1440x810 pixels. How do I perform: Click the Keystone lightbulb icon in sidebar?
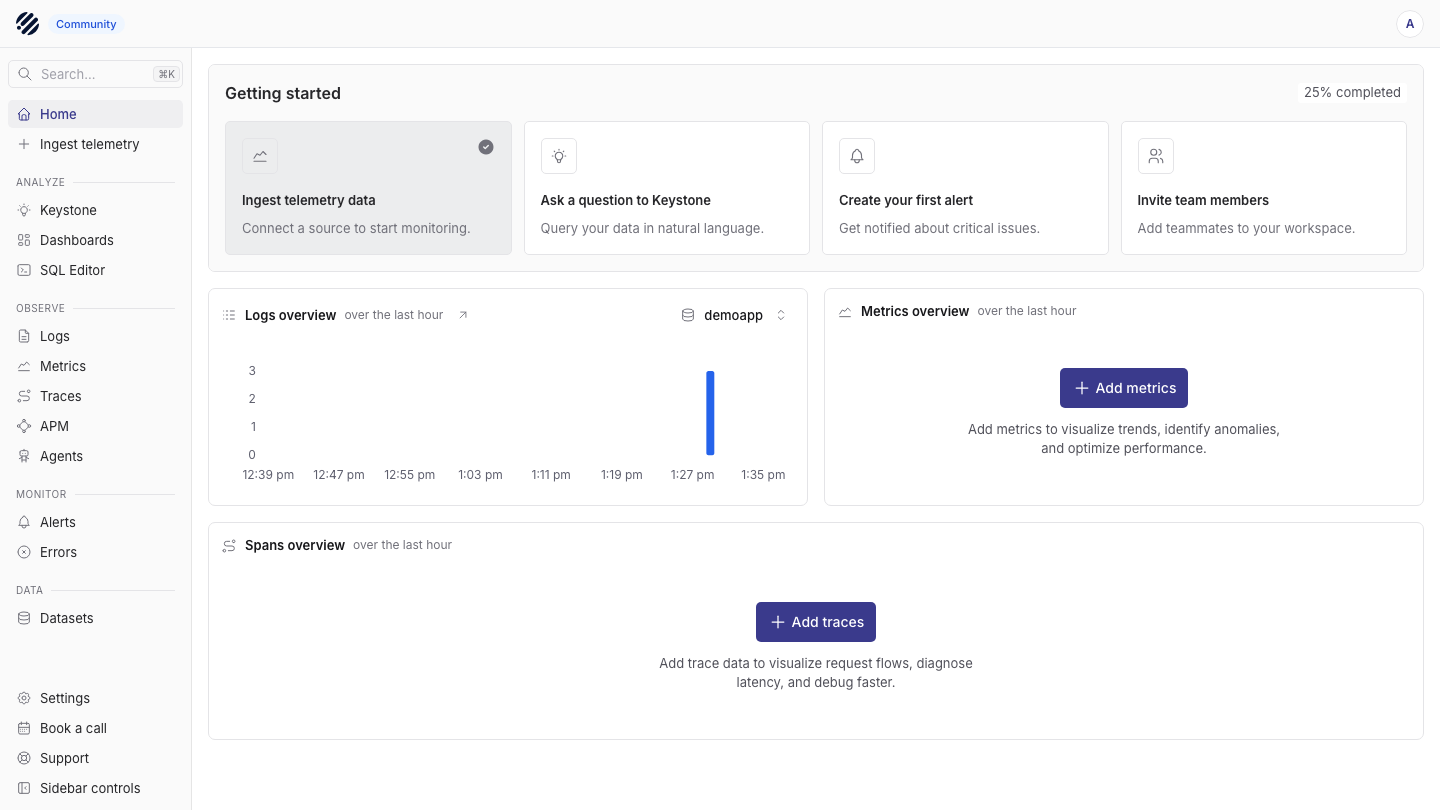(24, 210)
